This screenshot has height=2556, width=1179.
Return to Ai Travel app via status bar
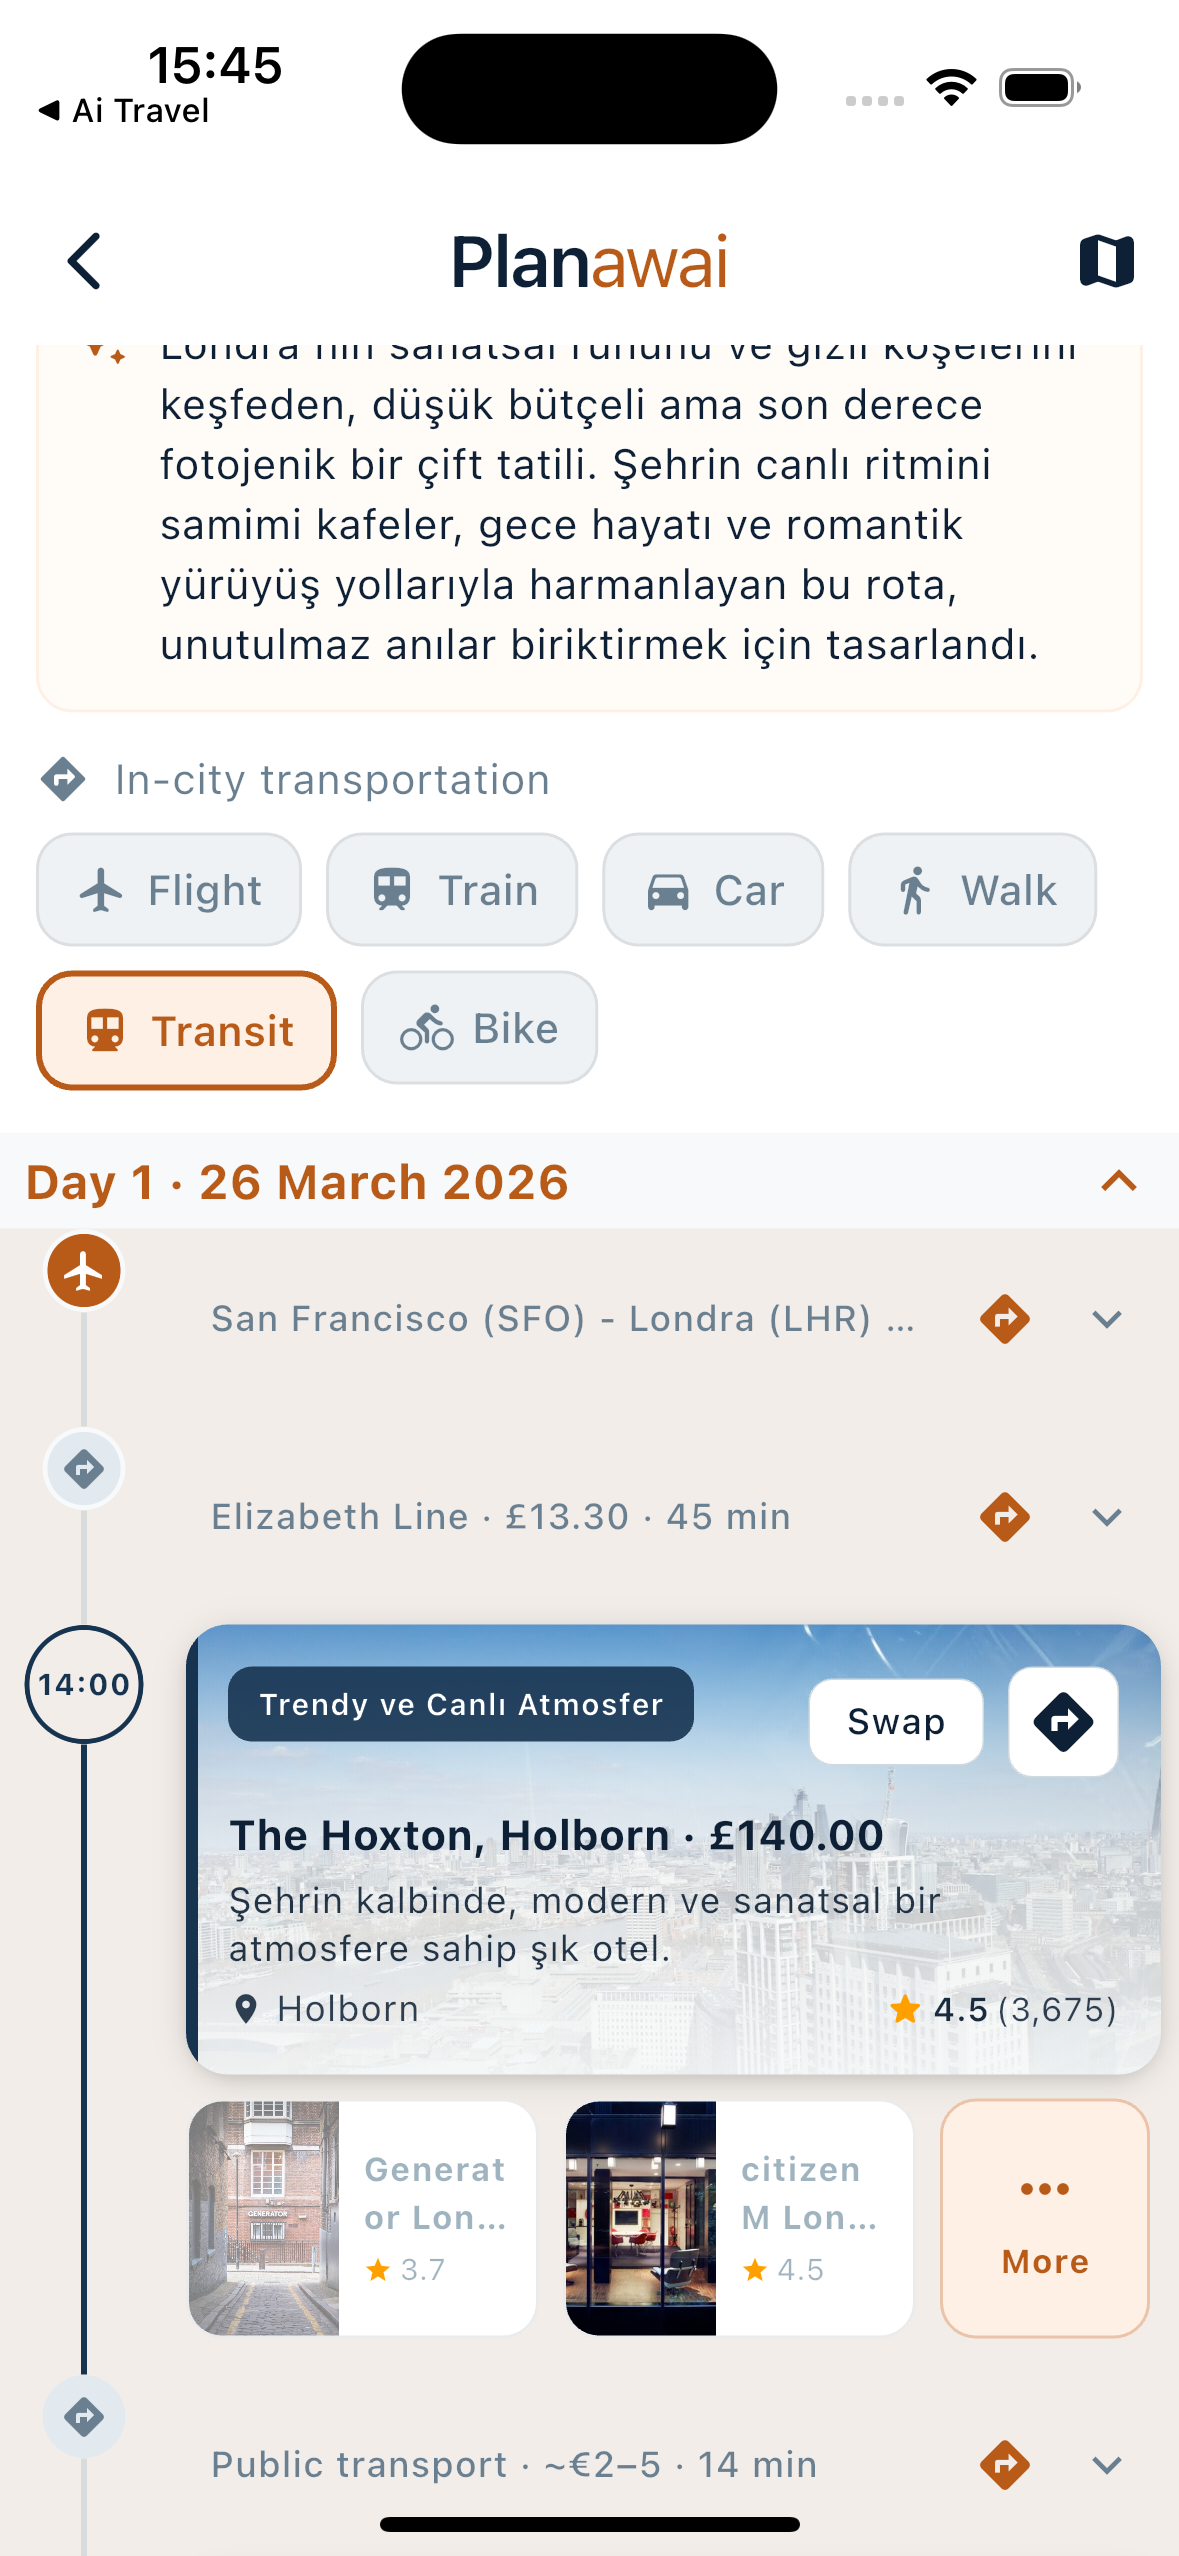(x=123, y=111)
